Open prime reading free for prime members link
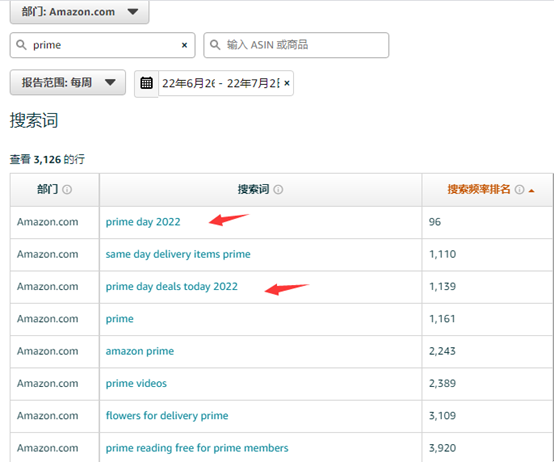This screenshot has height=462, width=554. tap(197, 448)
